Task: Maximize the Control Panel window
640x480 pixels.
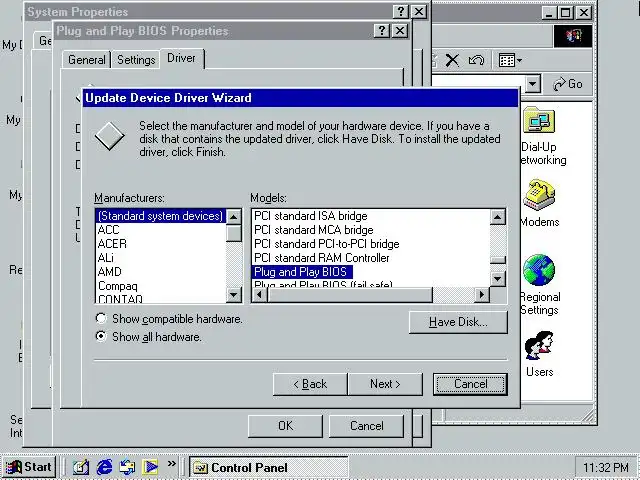Action: 566,12
